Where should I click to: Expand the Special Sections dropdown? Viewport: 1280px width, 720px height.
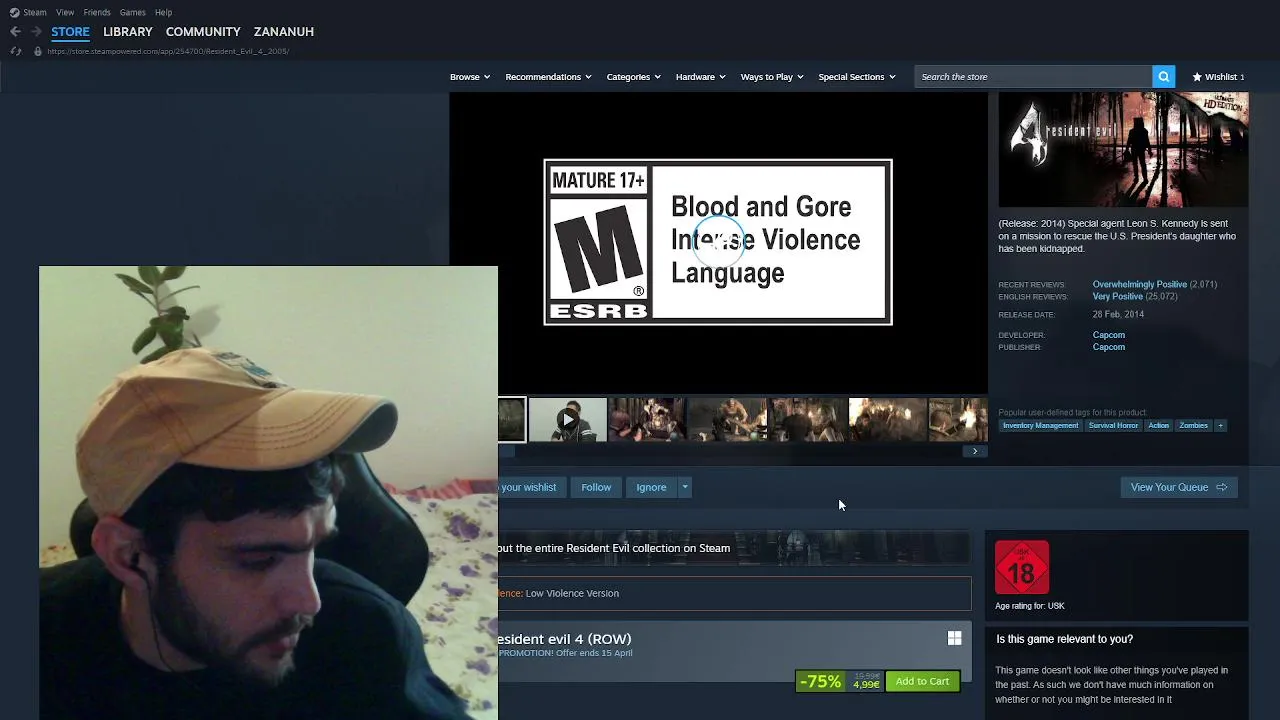tap(856, 76)
